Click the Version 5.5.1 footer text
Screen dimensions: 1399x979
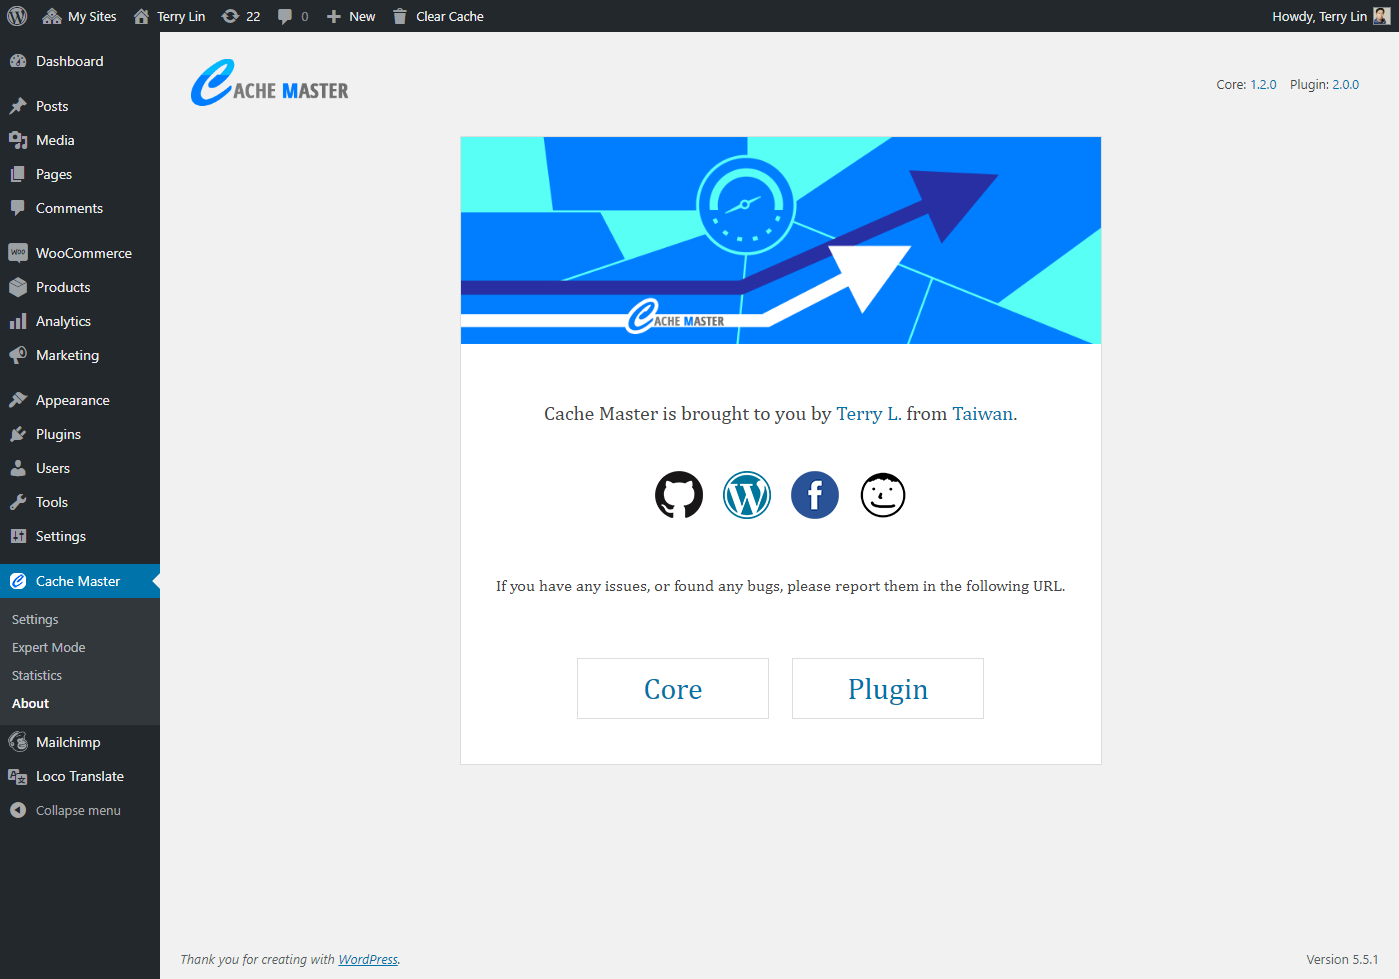[x=1342, y=959]
